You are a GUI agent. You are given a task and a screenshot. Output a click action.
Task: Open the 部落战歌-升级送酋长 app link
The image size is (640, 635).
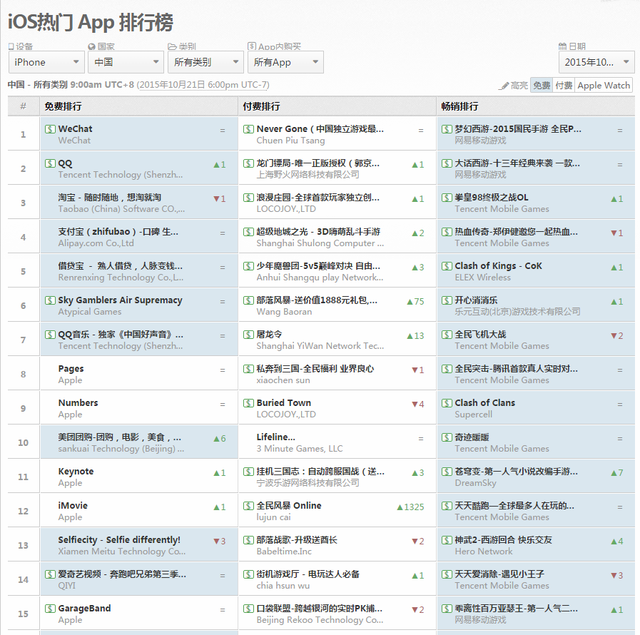[297, 540]
